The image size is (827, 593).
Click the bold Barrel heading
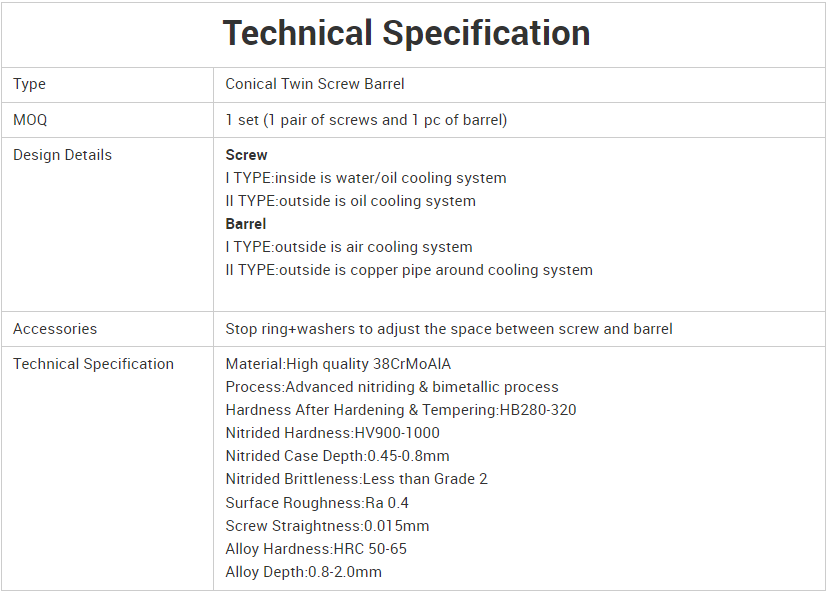point(246,224)
